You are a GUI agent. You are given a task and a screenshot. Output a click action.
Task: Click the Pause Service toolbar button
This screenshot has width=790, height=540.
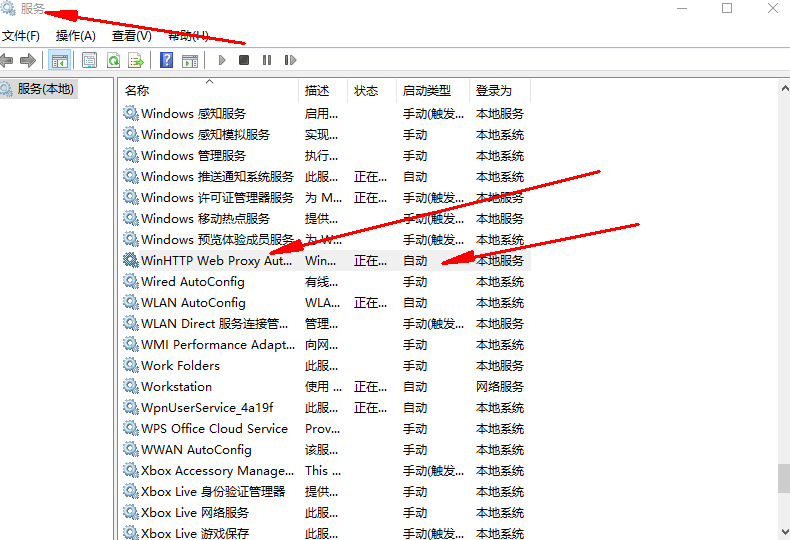coord(267,60)
